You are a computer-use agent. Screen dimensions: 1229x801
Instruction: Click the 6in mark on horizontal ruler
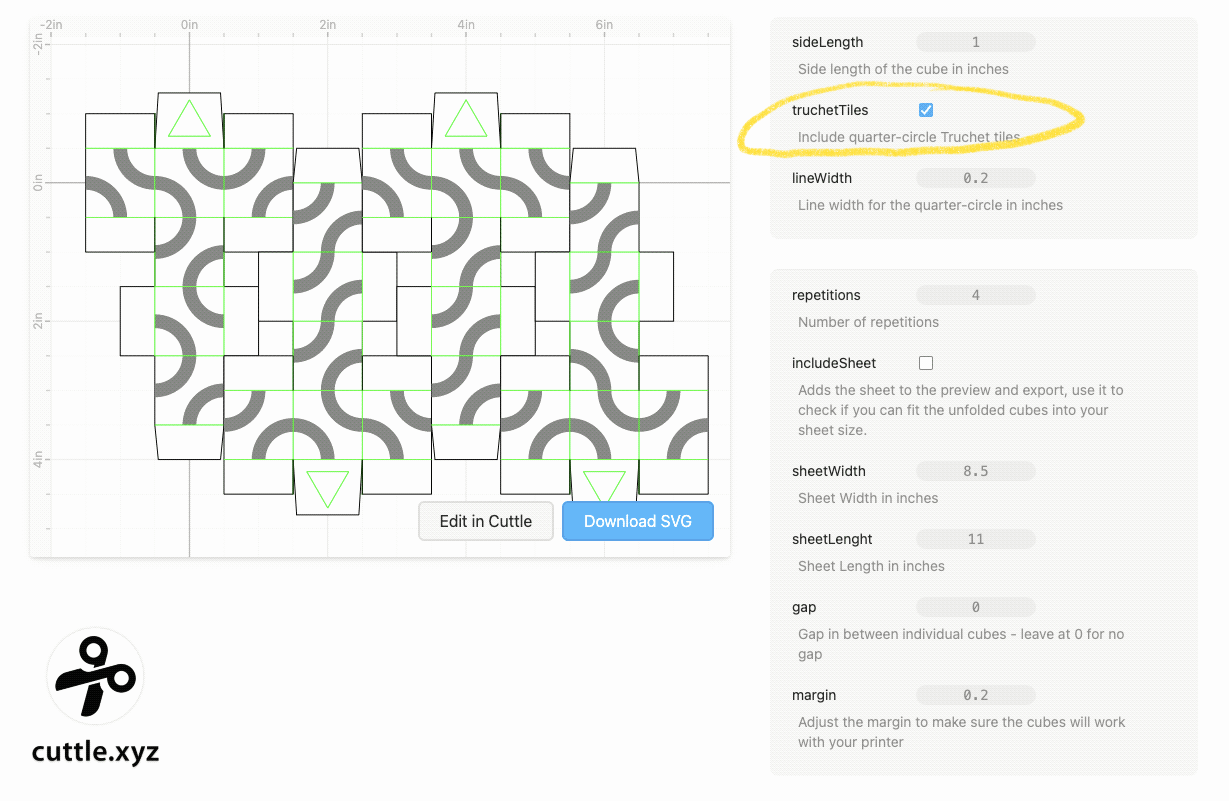click(604, 24)
